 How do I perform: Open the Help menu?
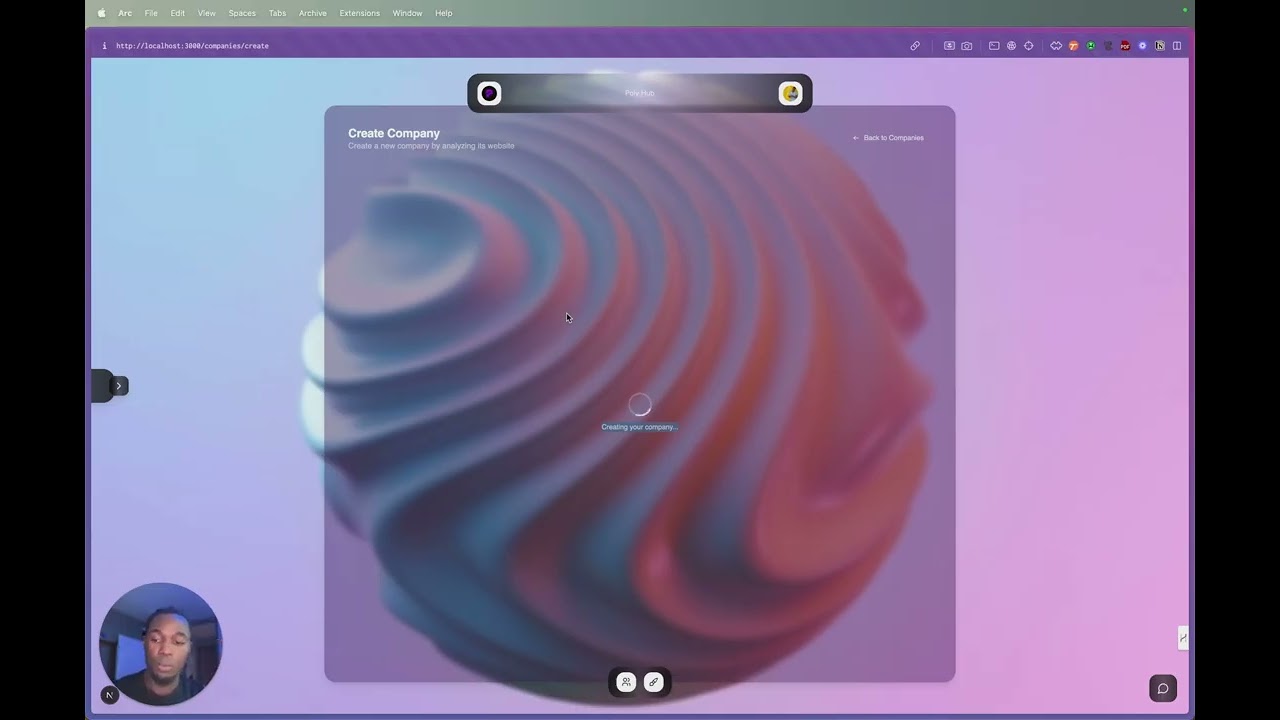444,13
